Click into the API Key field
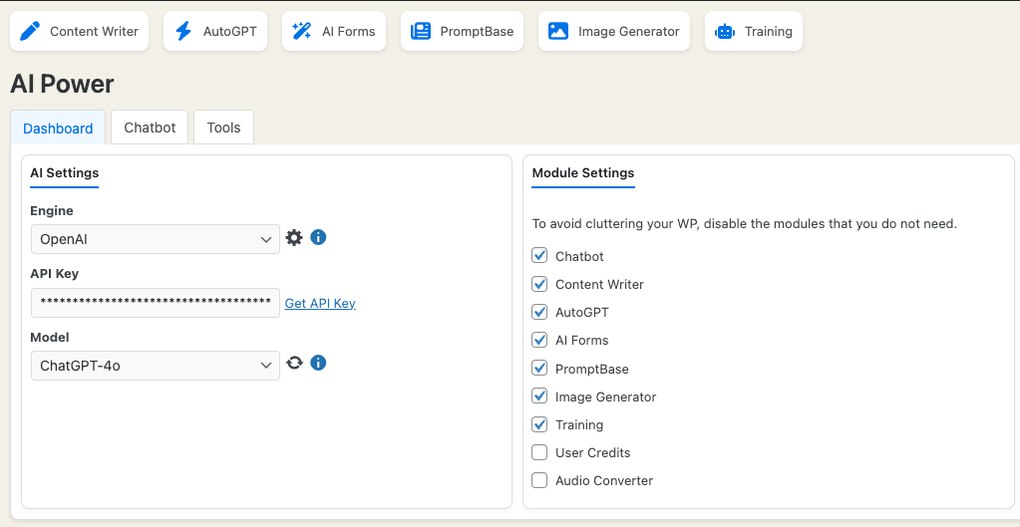This screenshot has width=1020, height=527. click(155, 302)
